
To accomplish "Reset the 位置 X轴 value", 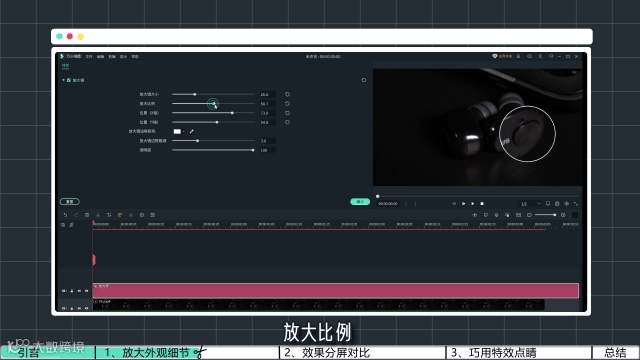I will tap(287, 113).
